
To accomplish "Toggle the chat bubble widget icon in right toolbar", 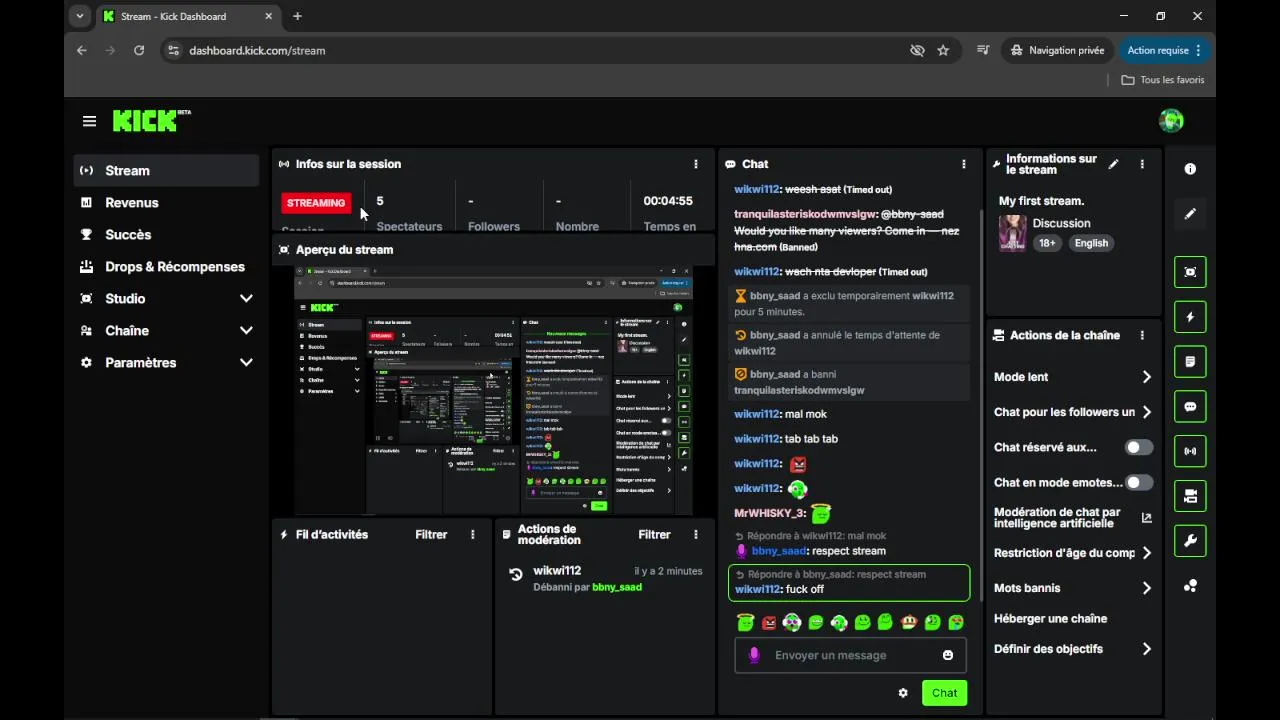I will tap(1190, 406).
